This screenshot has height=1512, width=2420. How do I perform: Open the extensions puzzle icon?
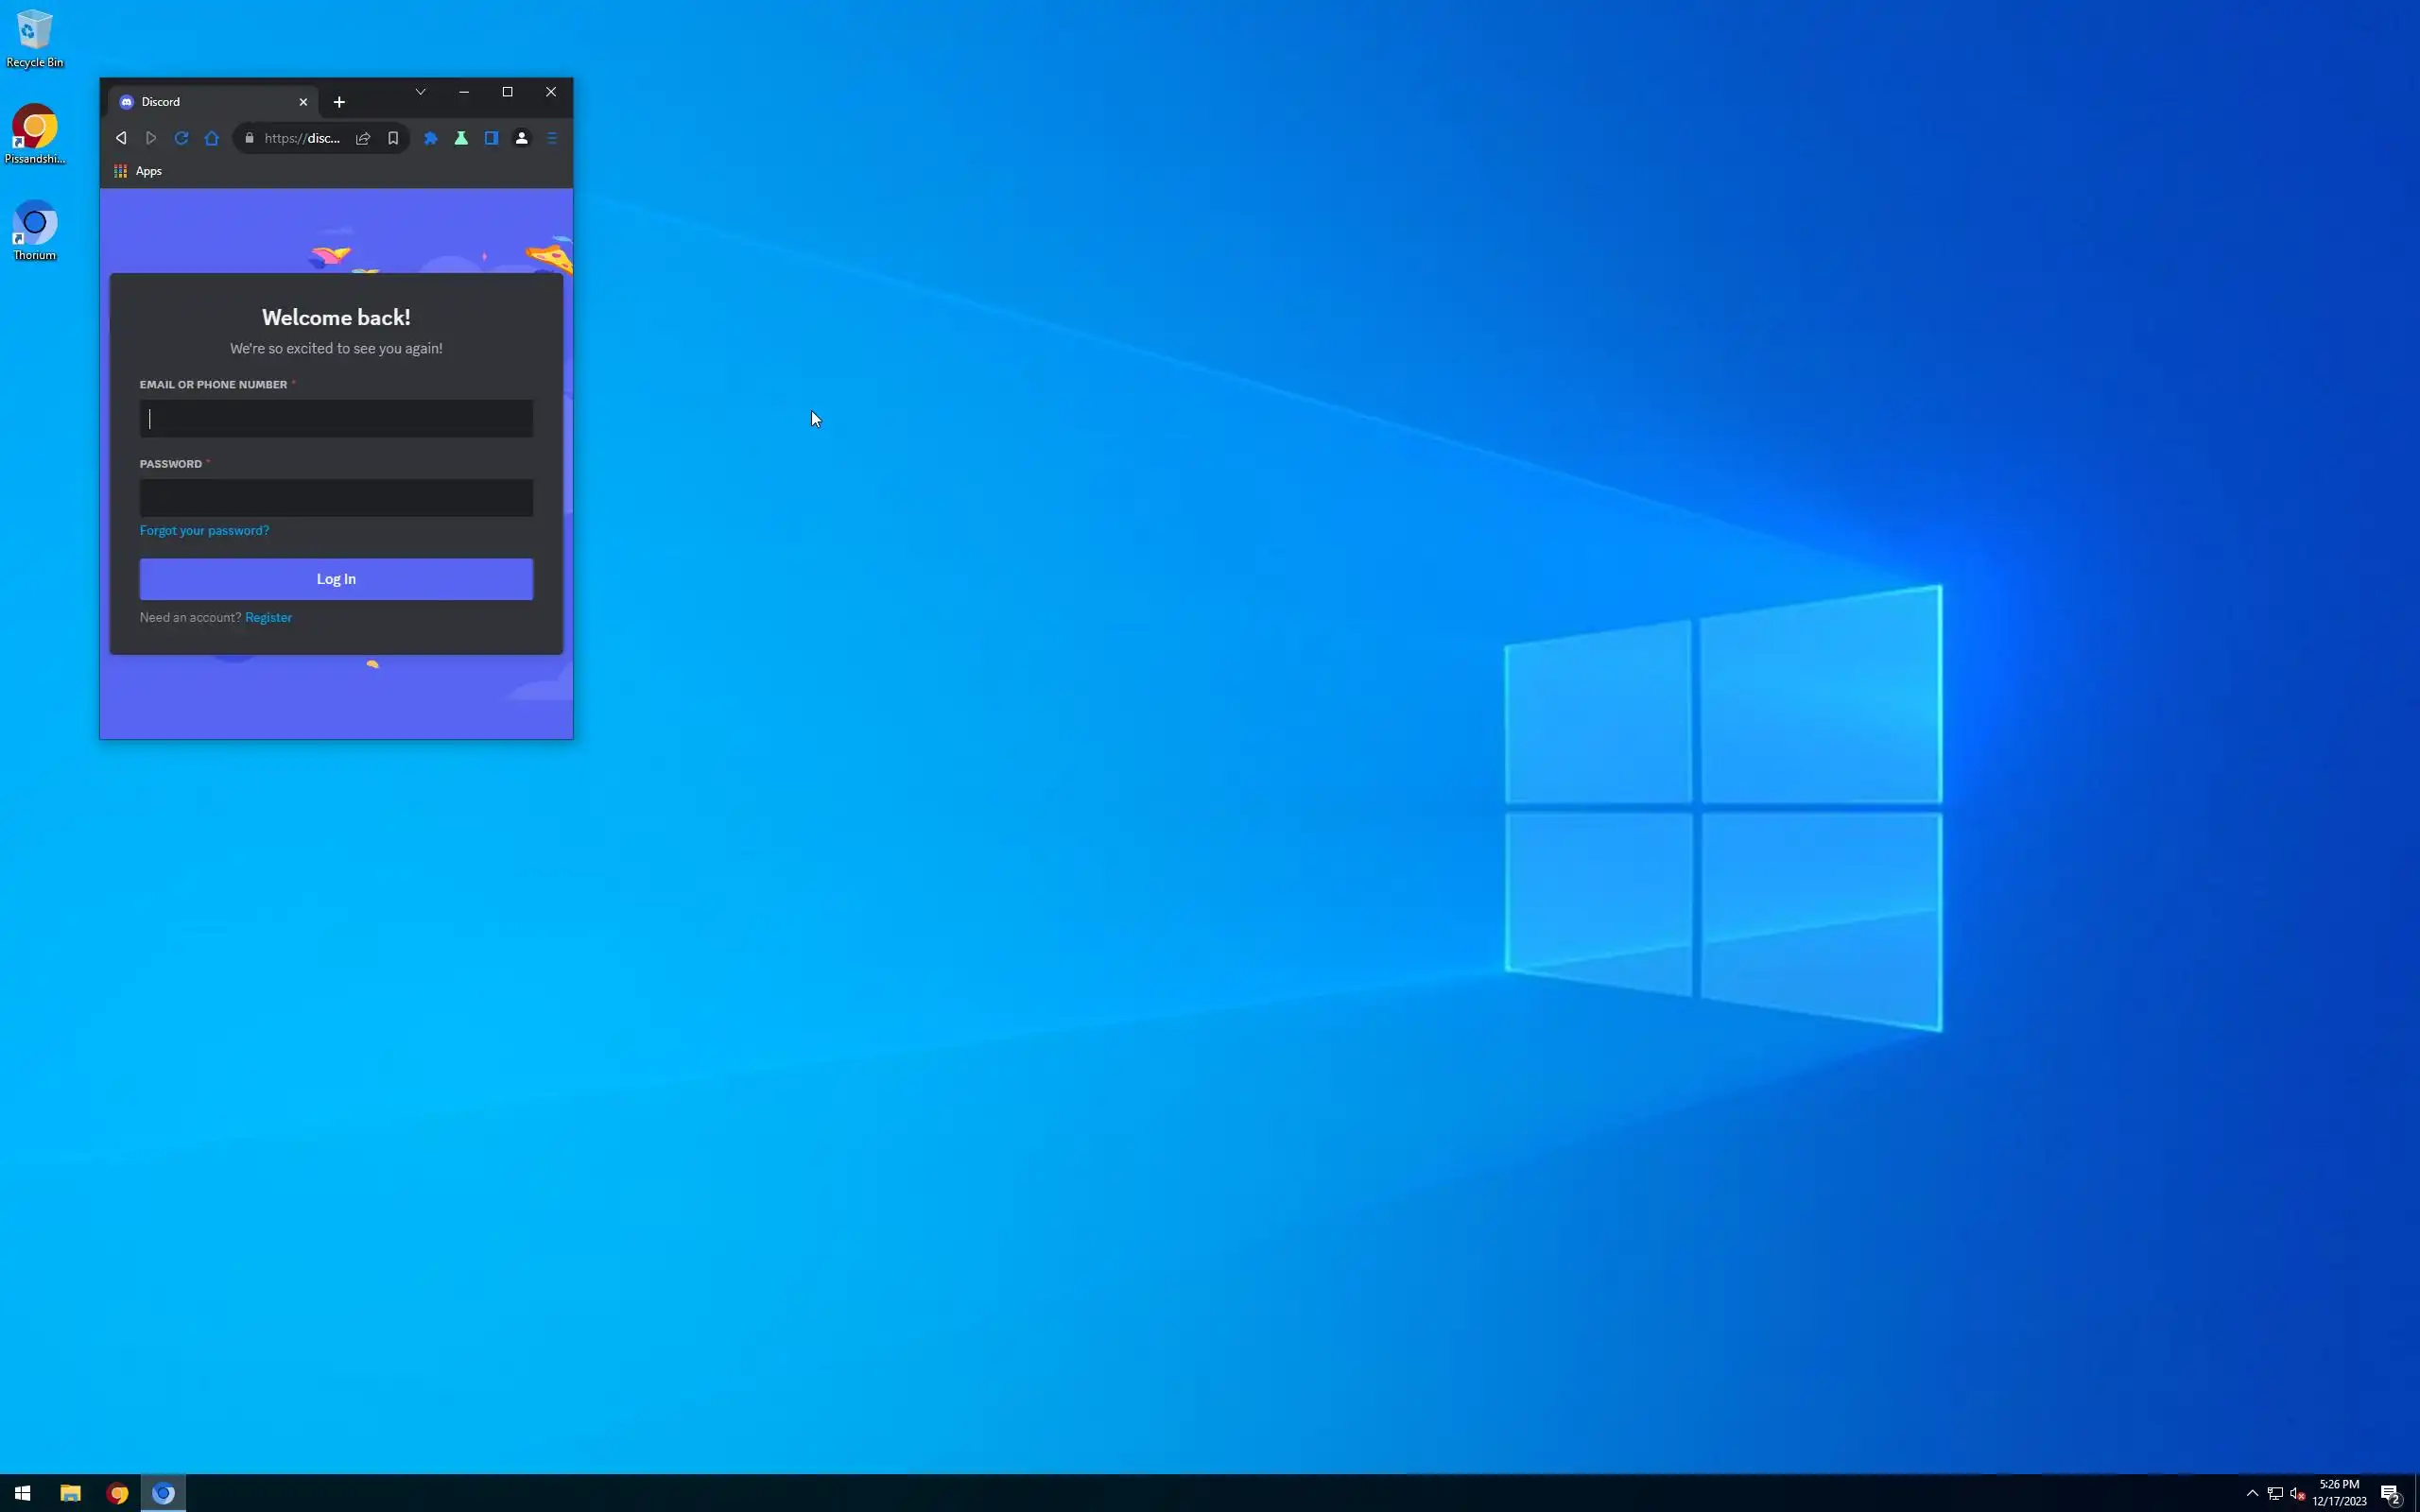click(x=431, y=138)
